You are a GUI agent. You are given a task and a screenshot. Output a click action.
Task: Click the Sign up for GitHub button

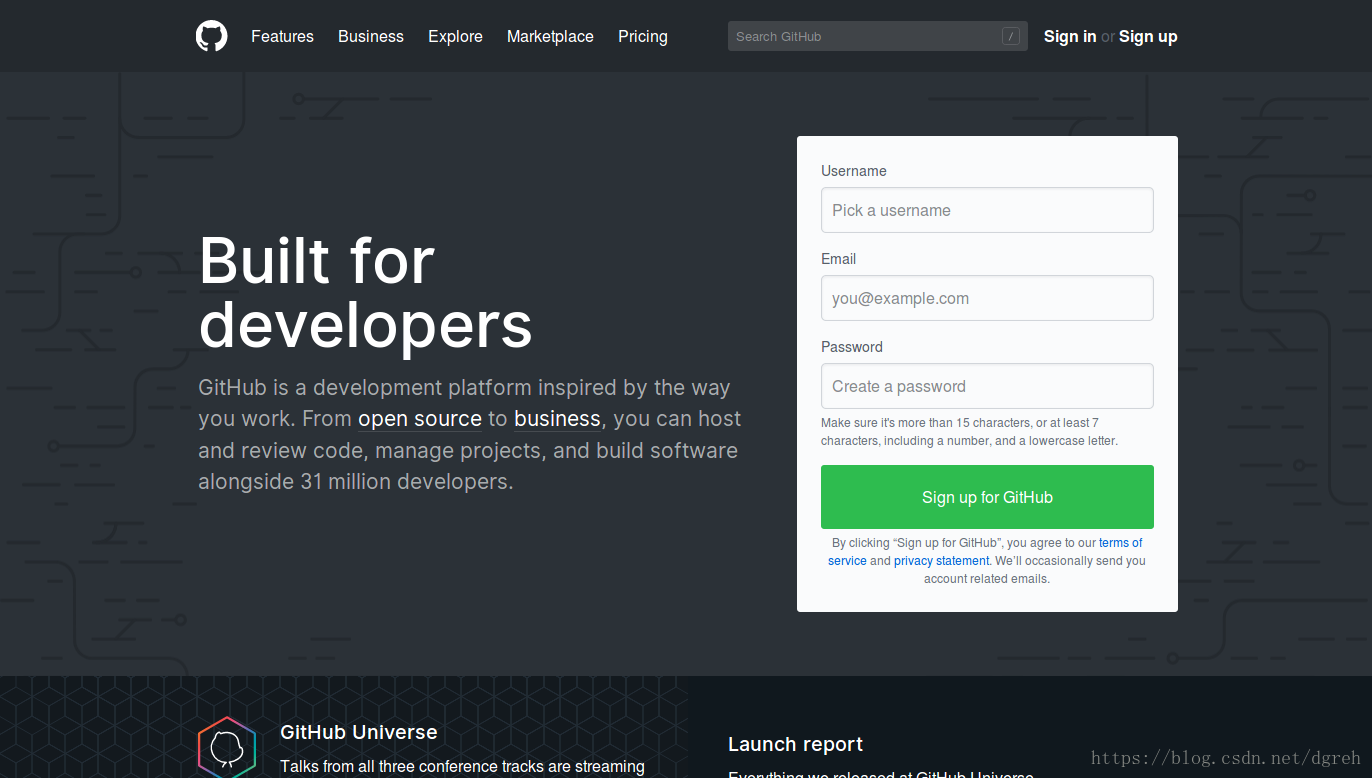pyautogui.click(x=987, y=497)
